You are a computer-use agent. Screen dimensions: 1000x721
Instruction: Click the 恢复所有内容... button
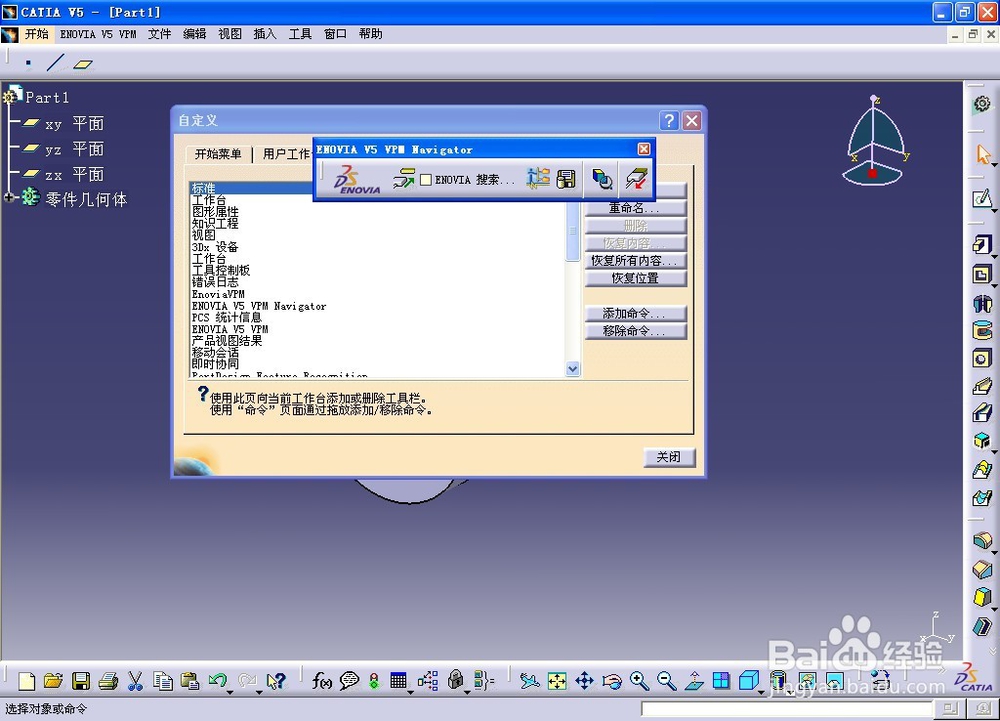pos(635,261)
